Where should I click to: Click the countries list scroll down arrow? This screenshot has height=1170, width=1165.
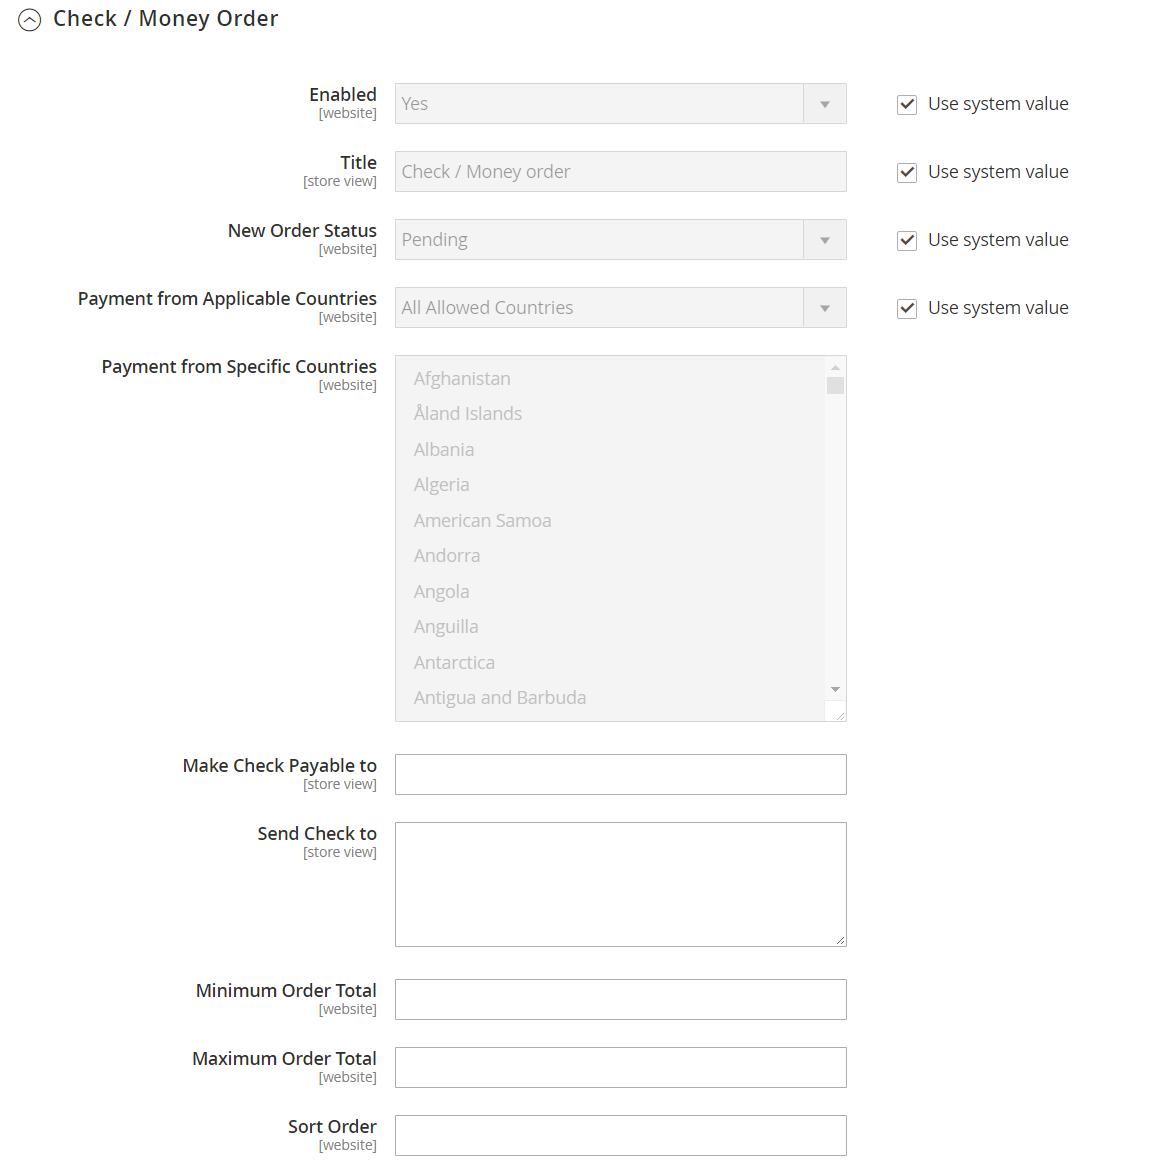coord(835,689)
